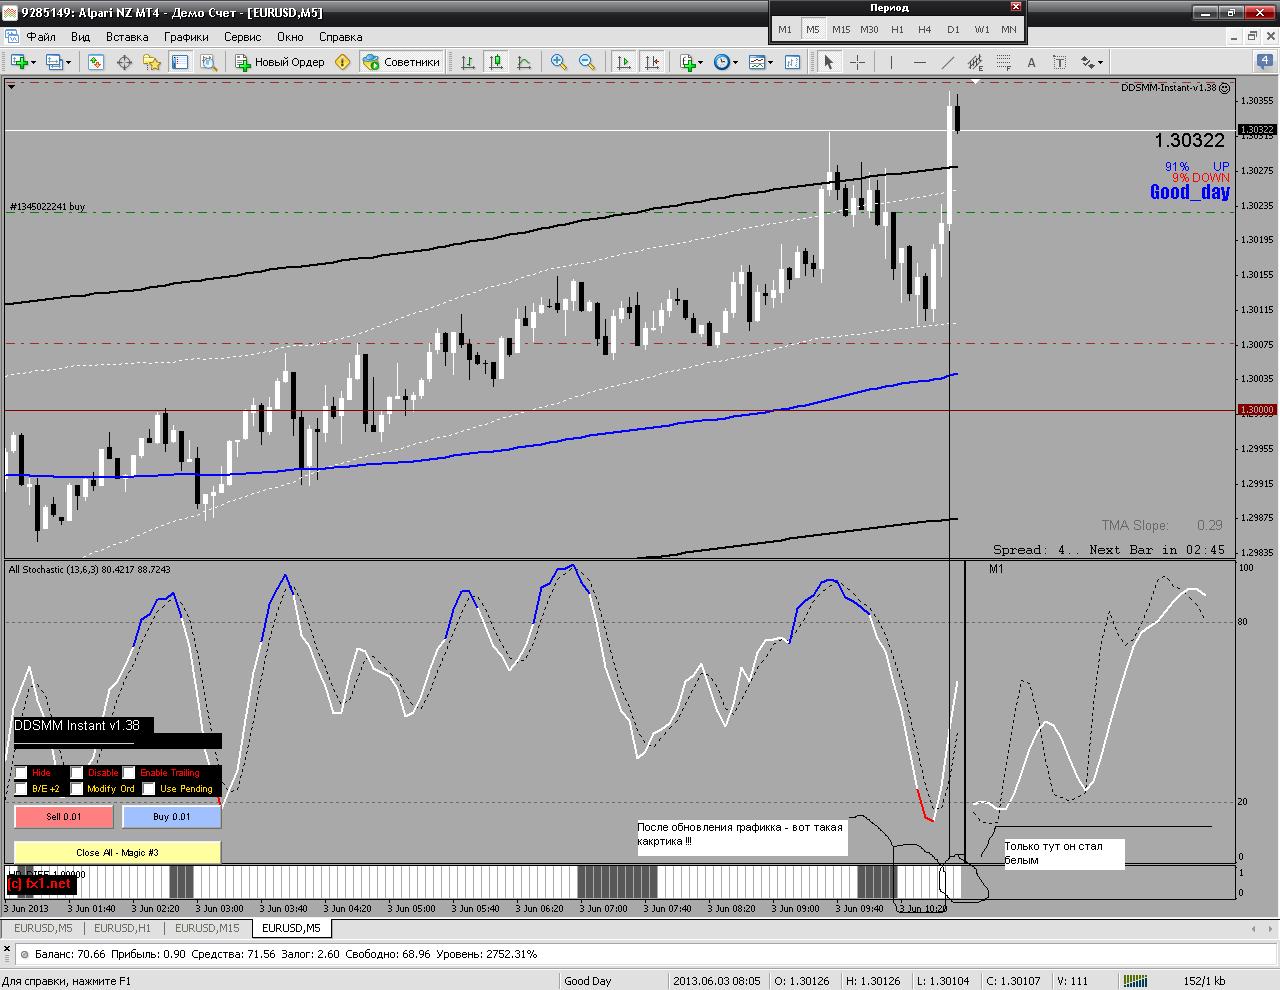The height and width of the screenshot is (990, 1280).
Task: Switch to the EURUSD,M15 chart tab
Action: pos(207,928)
